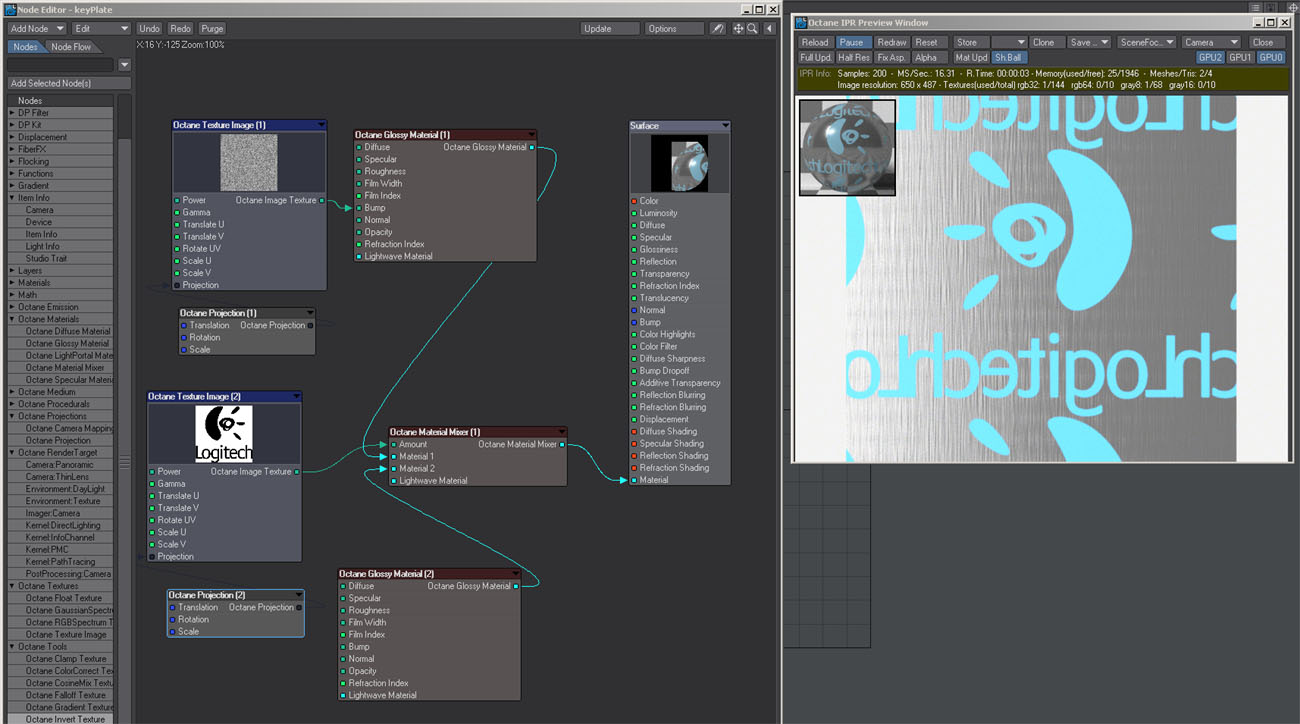Click Redraw in IPR window
1300x724 pixels.
coord(891,43)
